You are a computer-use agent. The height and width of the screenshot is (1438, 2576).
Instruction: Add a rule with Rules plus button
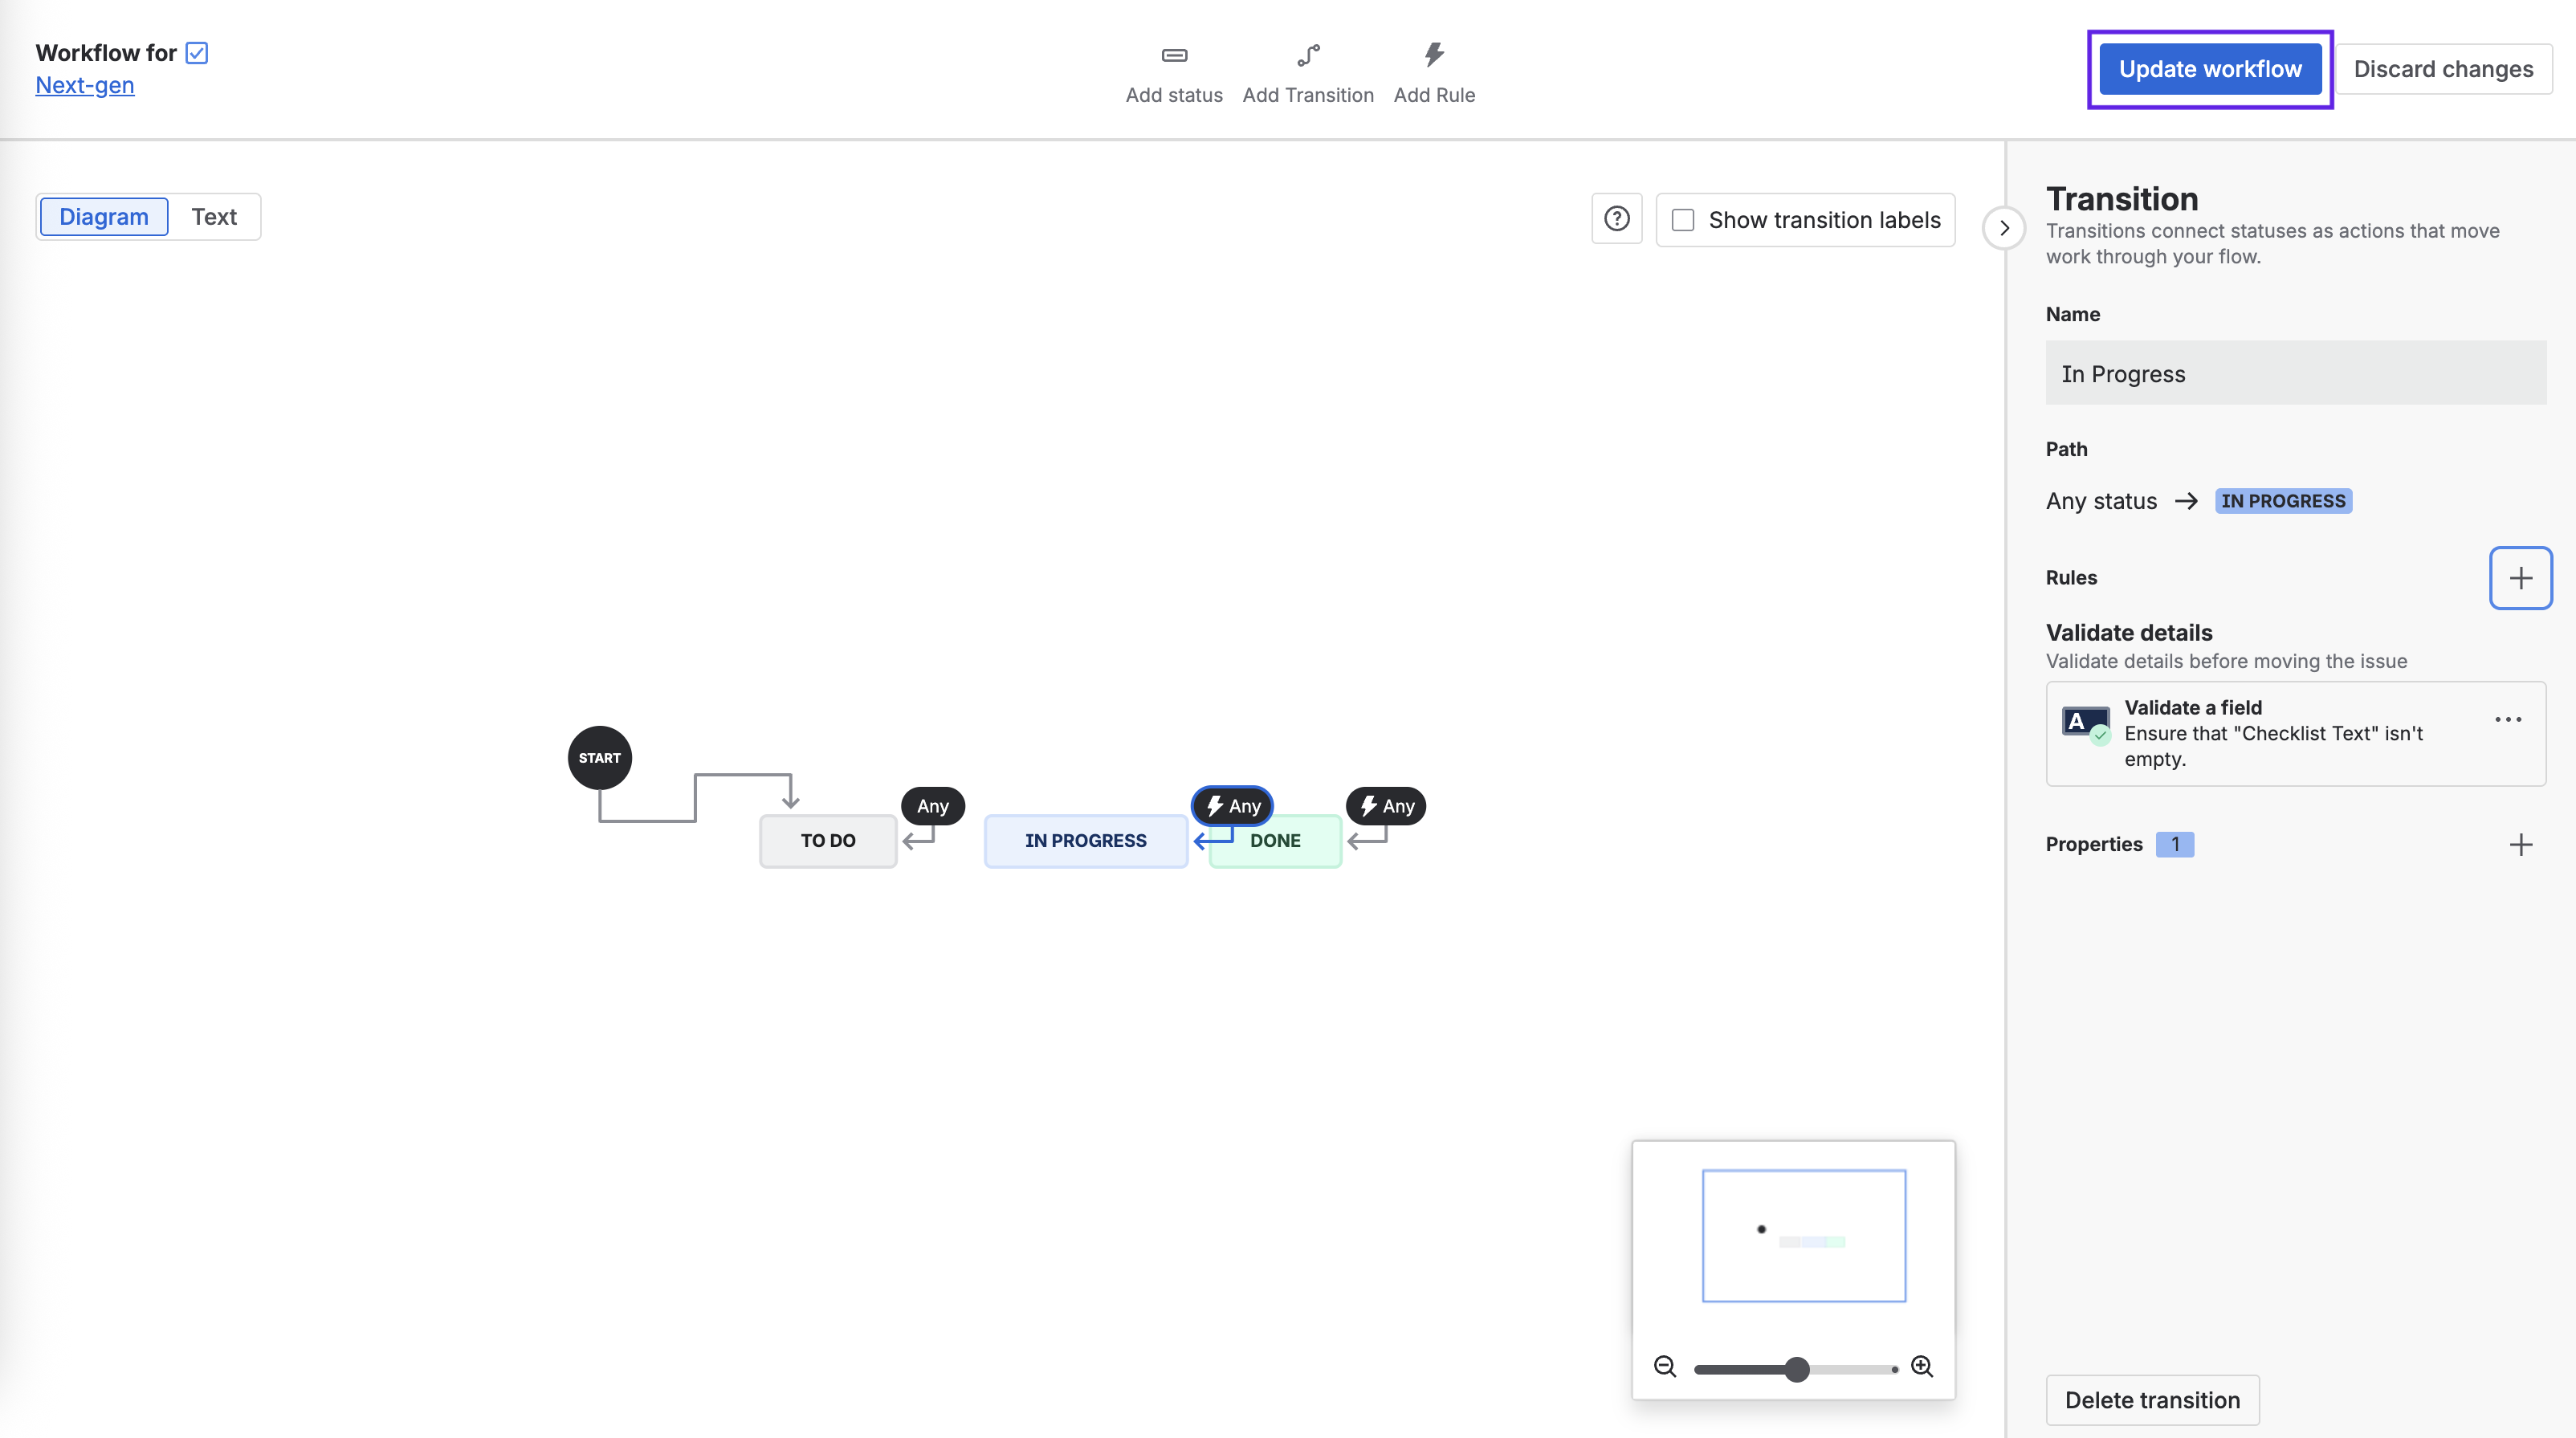(x=2520, y=578)
